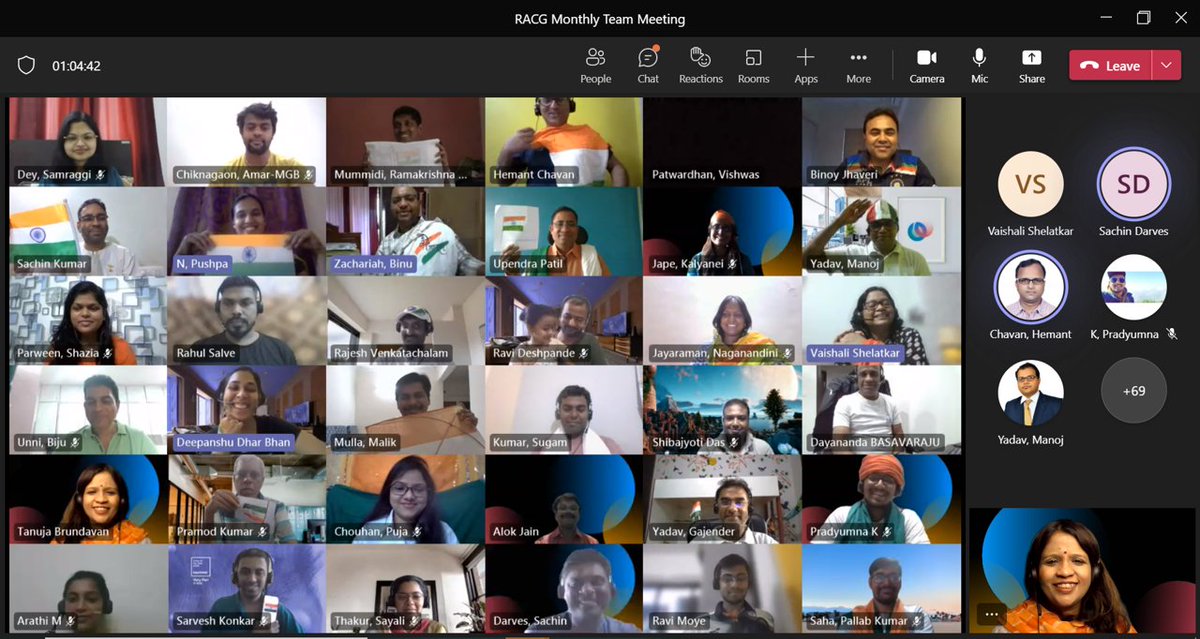
Task: Select Saha, Pallab Kumar video tile
Action: (x=881, y=589)
